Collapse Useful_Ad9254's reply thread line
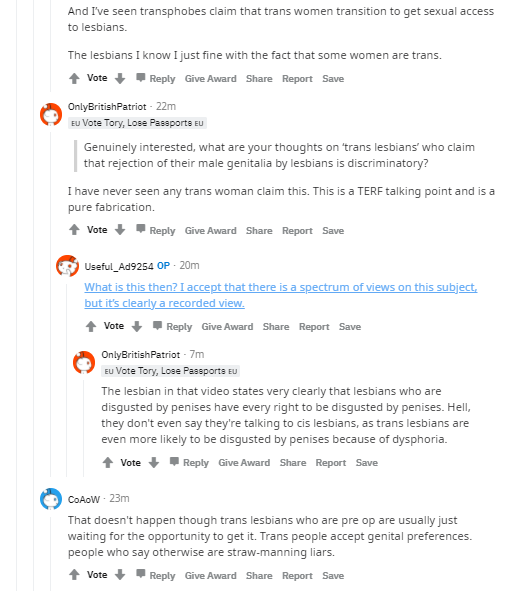Viewport: 519px width, 591px height. (67, 379)
